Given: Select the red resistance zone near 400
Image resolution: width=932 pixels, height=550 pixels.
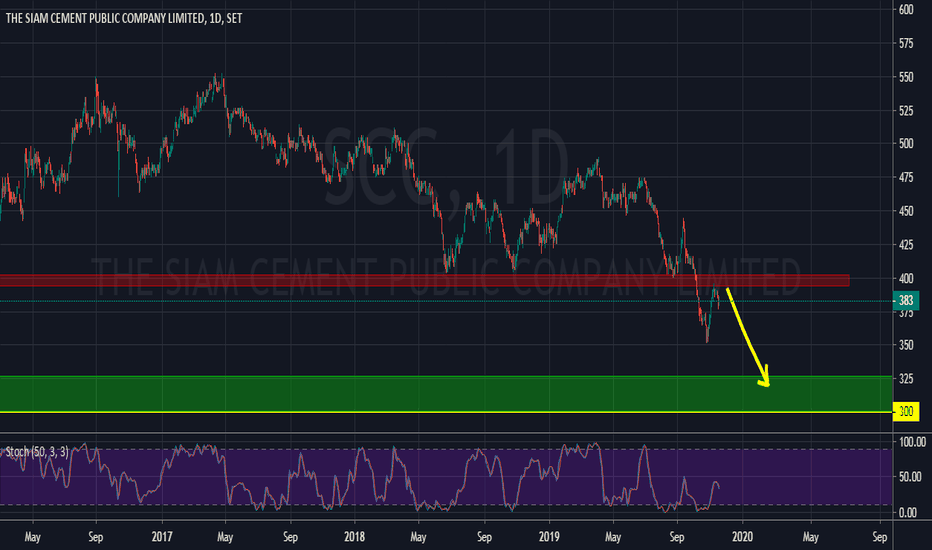Looking at the screenshot, I should [x=424, y=280].
